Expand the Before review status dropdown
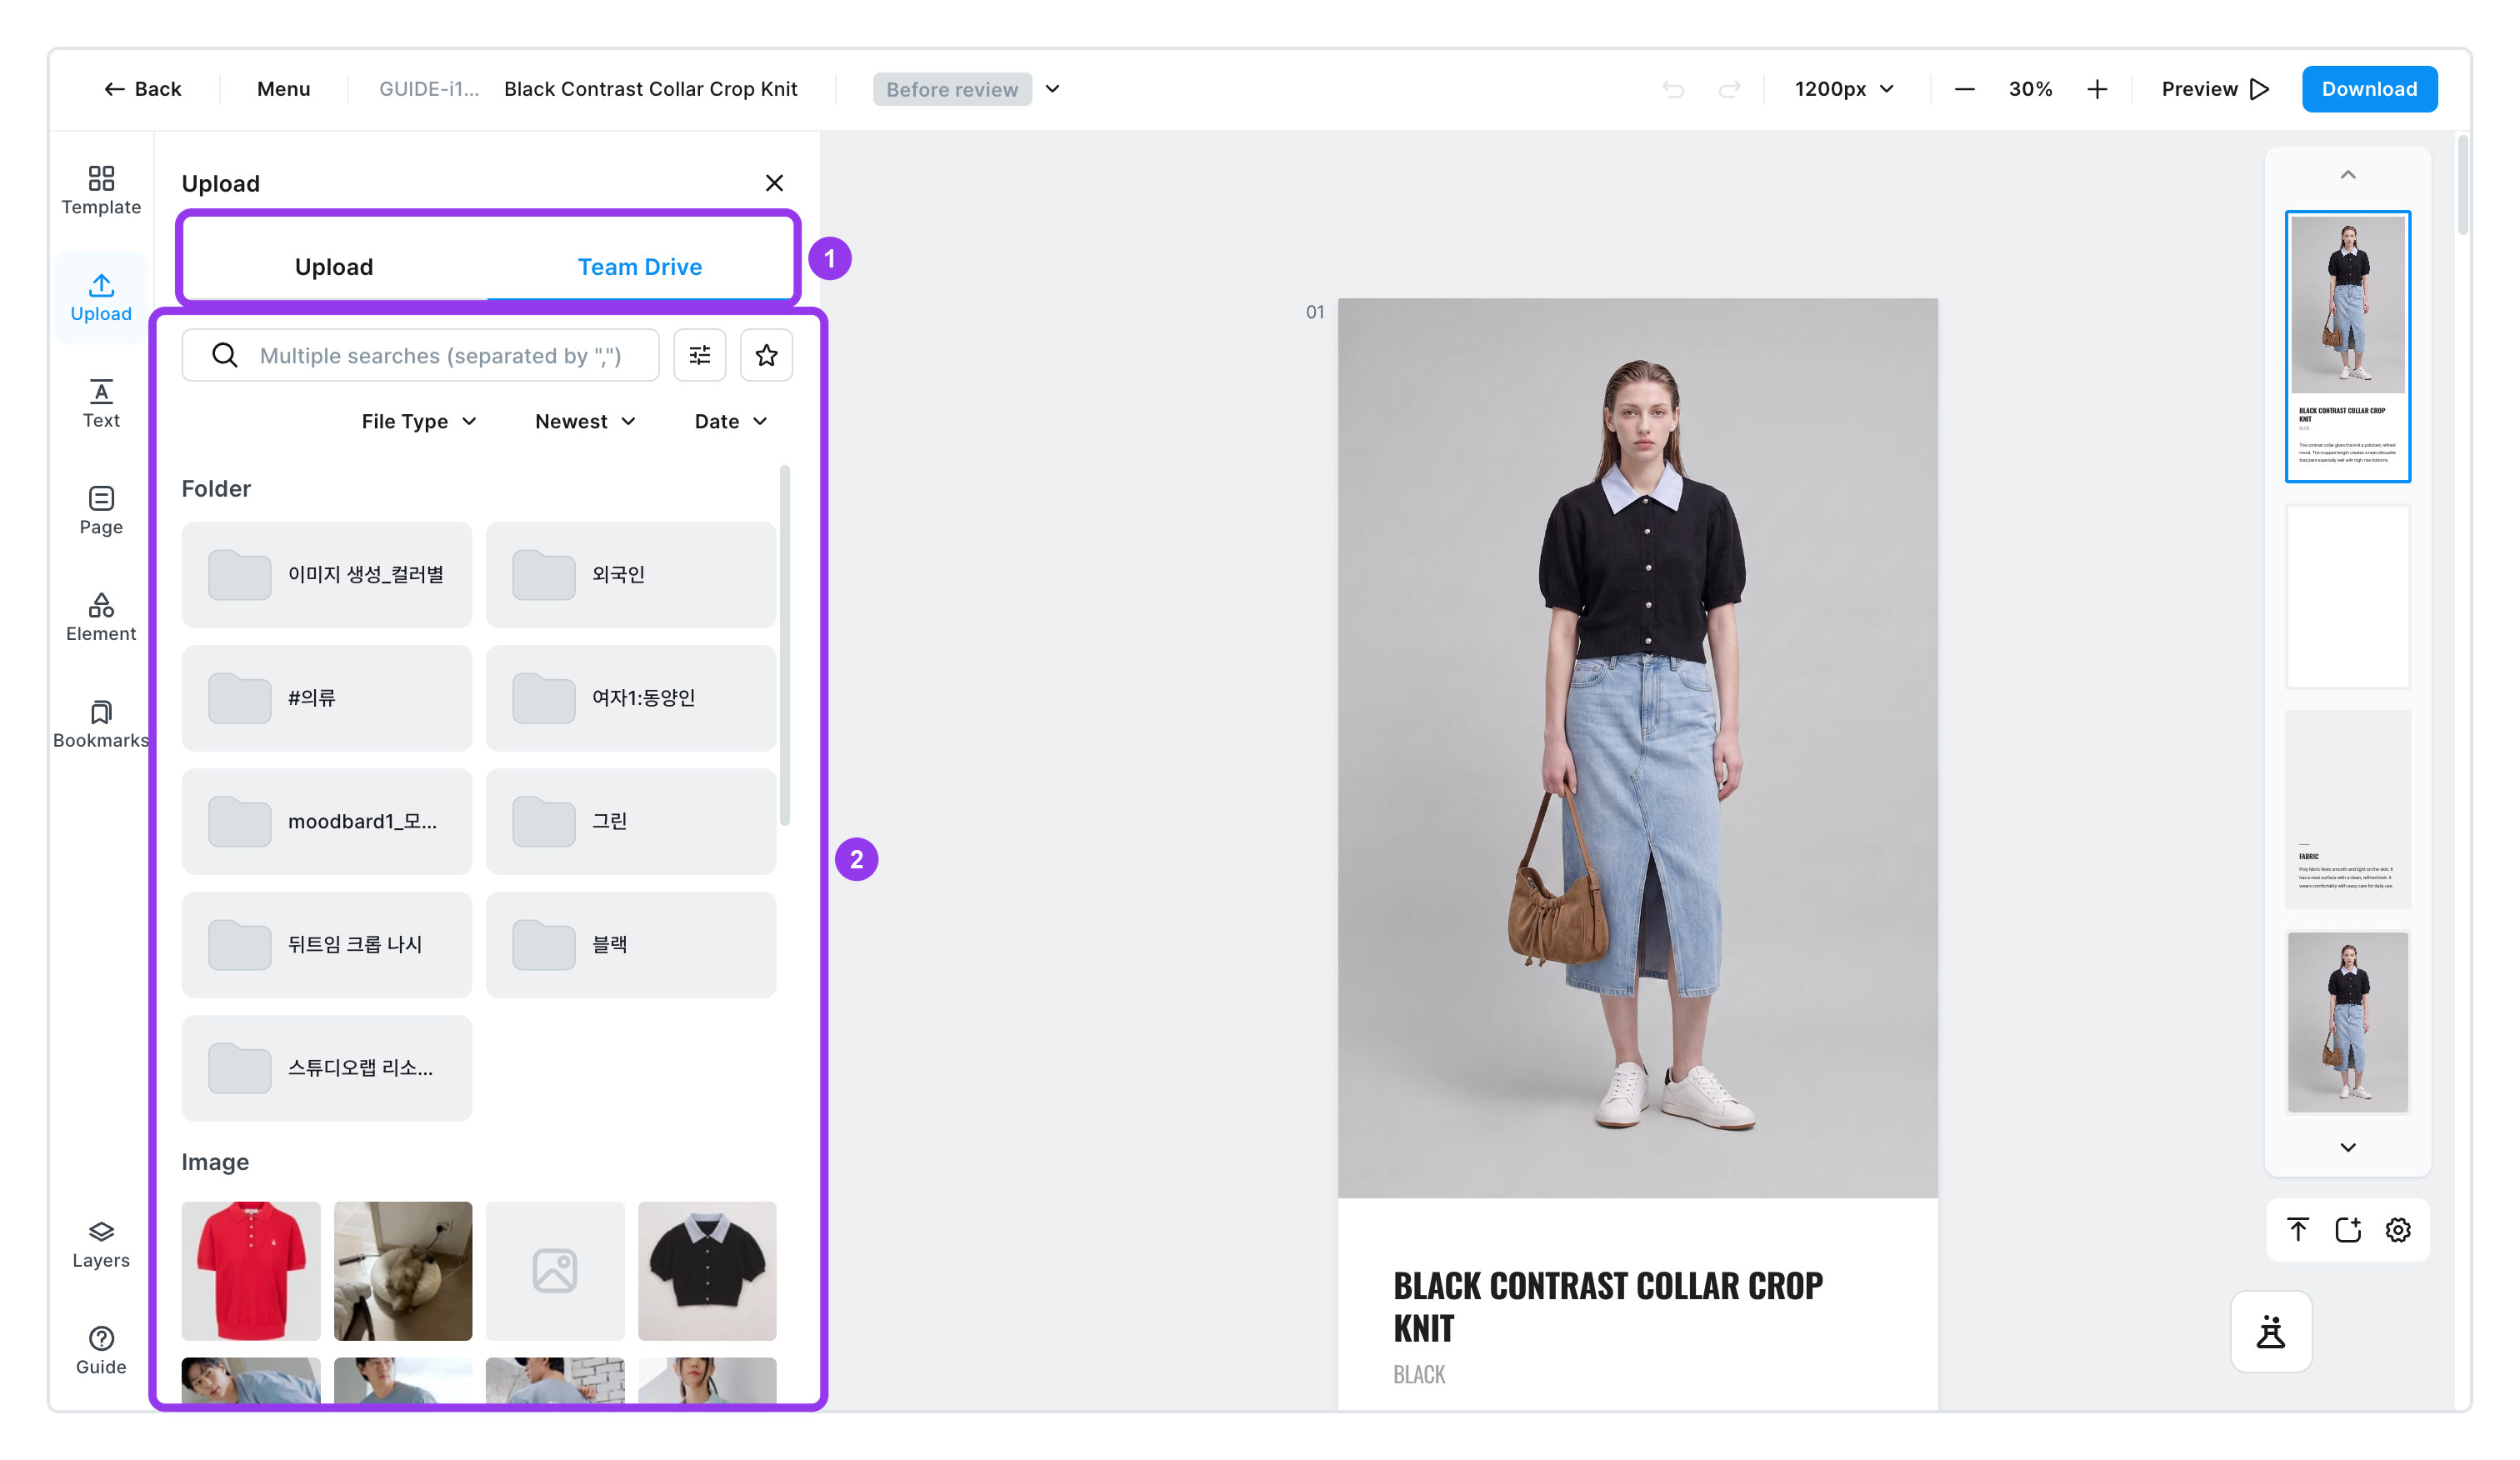This screenshot has height=1460, width=2520. pos(1052,89)
